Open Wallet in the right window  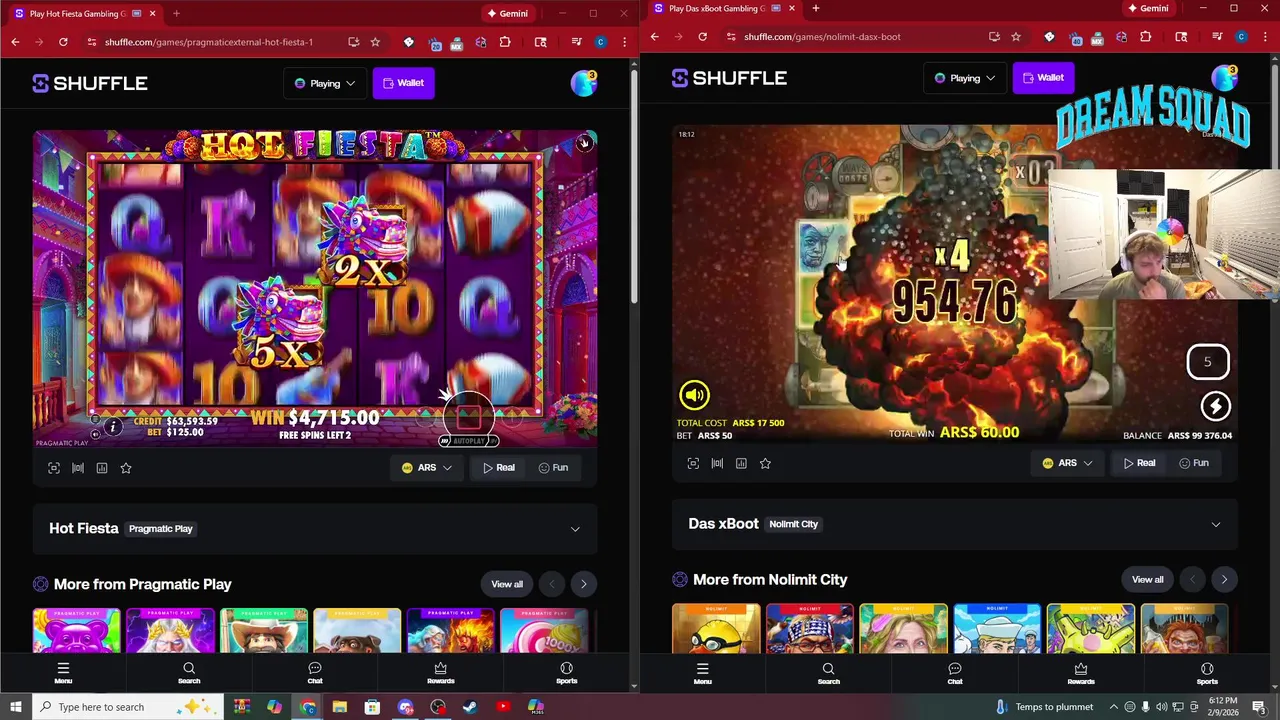click(x=1043, y=78)
